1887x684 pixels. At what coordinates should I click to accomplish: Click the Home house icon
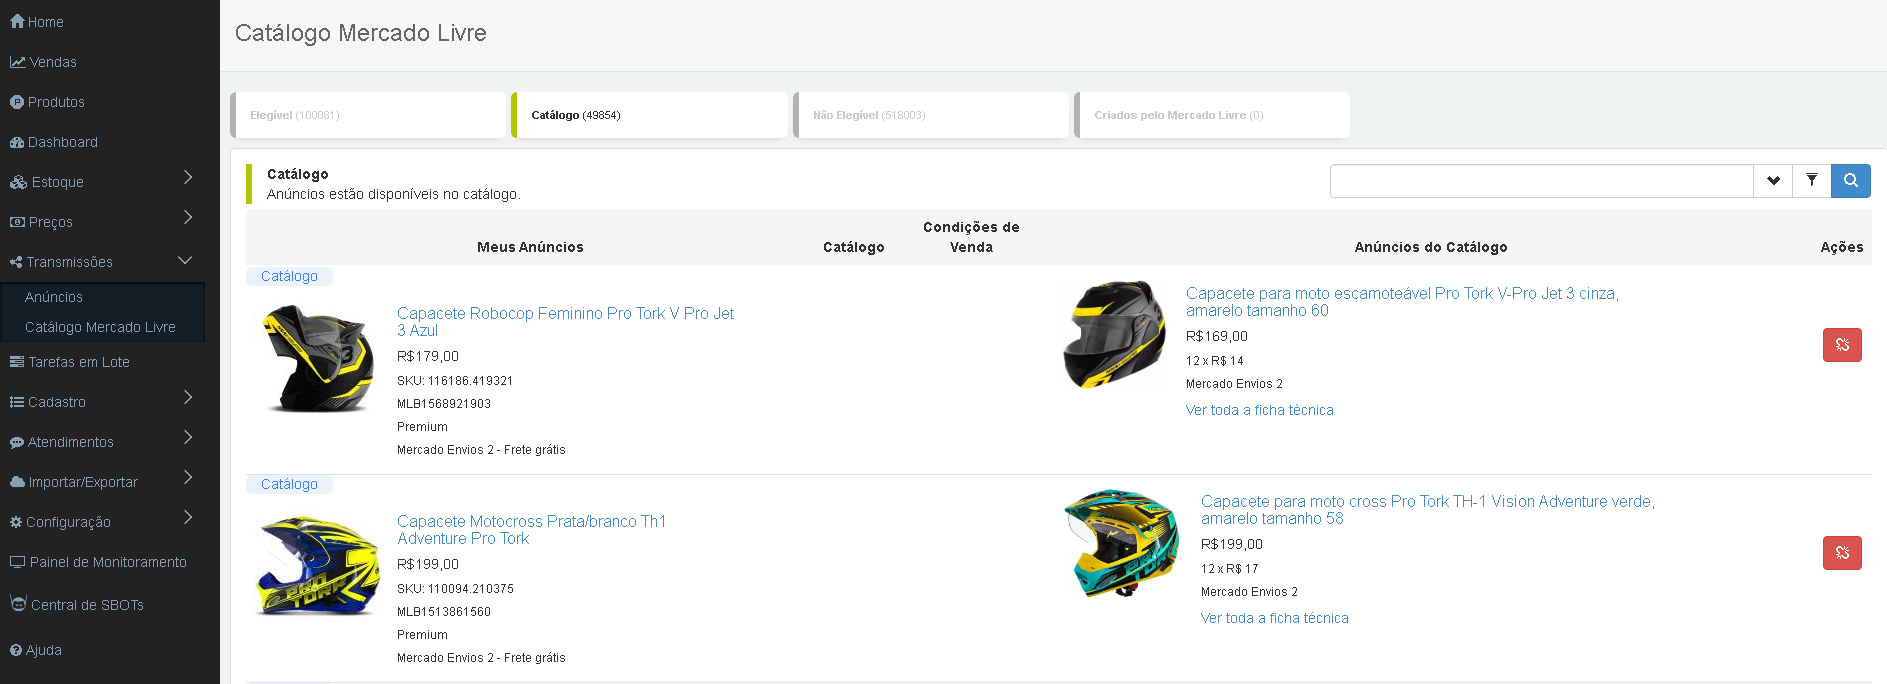click(17, 21)
